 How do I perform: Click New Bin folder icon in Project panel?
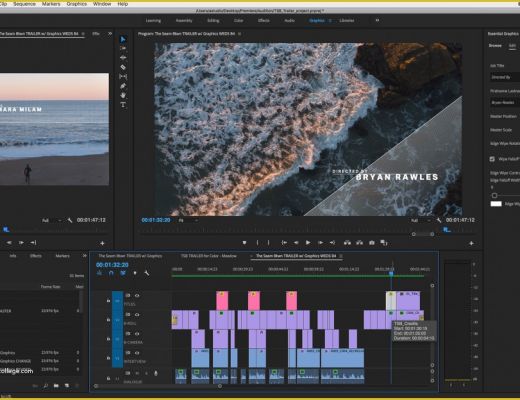pos(56,386)
